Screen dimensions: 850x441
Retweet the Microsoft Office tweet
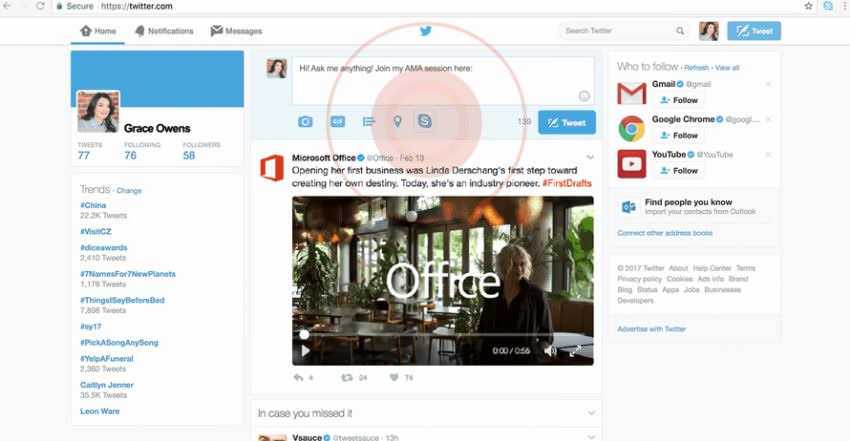click(346, 378)
